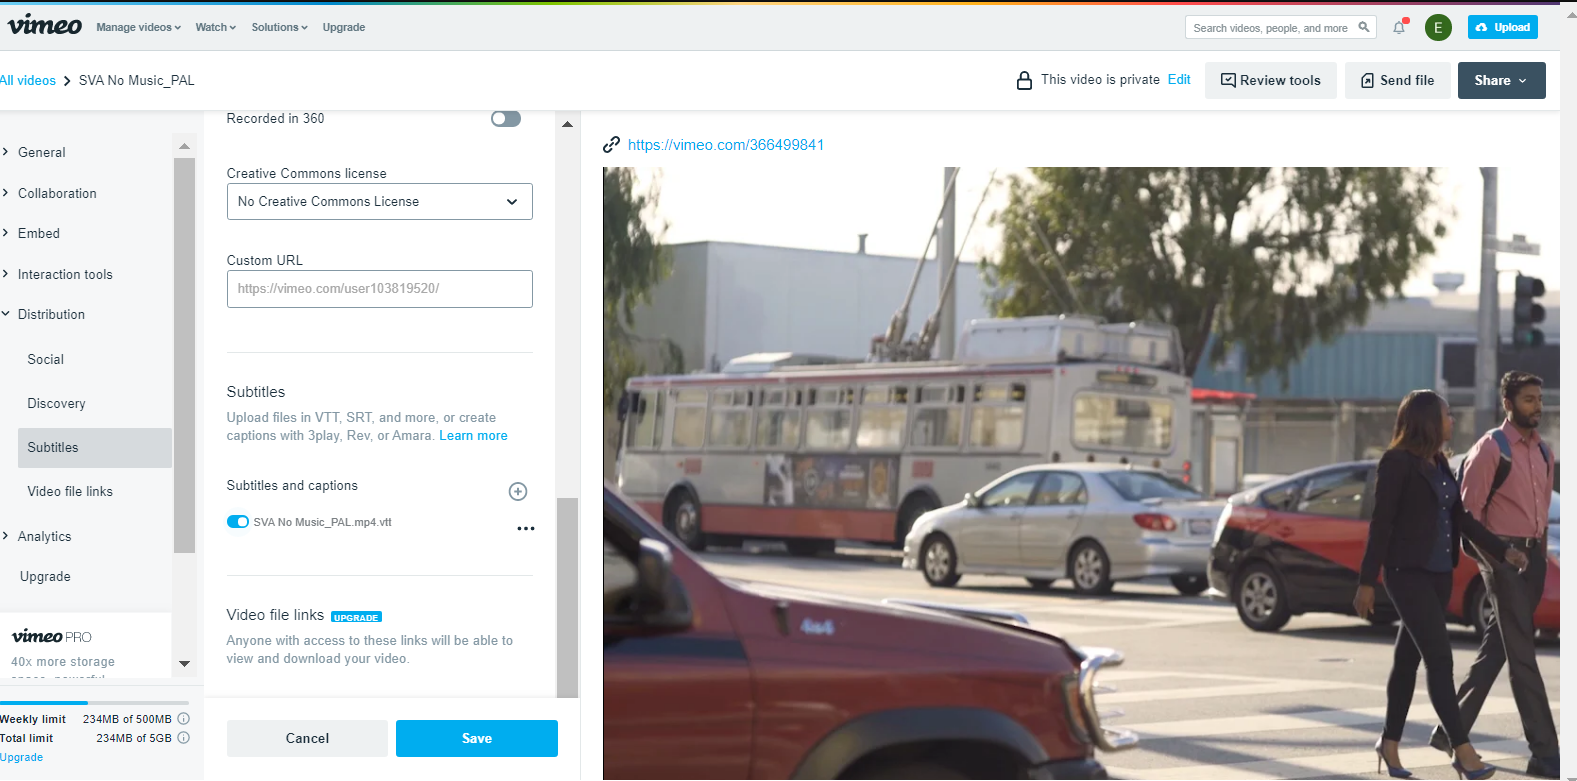1577x781 pixels.
Task: Click the SVA No Music_PAL.mp4.vtt filename
Action: pos(322,522)
